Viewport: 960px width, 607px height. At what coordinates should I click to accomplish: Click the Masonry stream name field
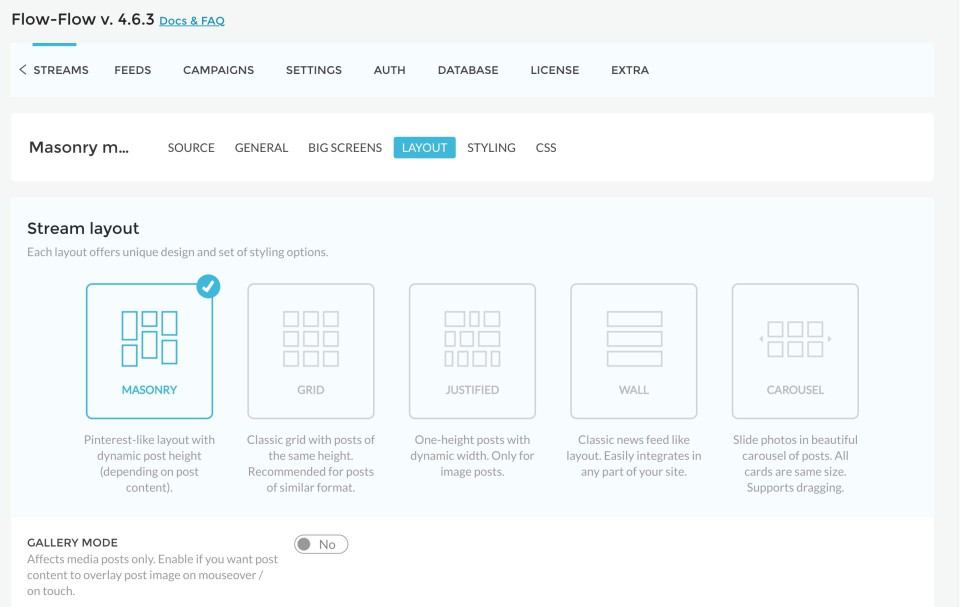pos(79,148)
